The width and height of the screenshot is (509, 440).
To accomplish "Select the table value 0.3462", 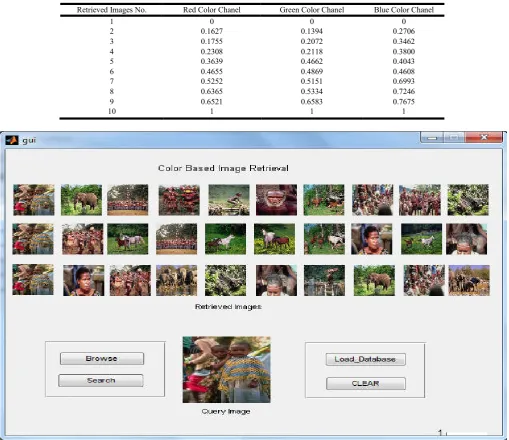I will (x=404, y=41).
